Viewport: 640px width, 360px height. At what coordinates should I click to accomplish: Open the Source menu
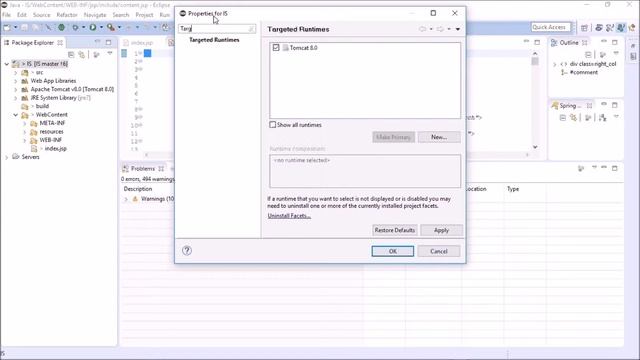42,15
